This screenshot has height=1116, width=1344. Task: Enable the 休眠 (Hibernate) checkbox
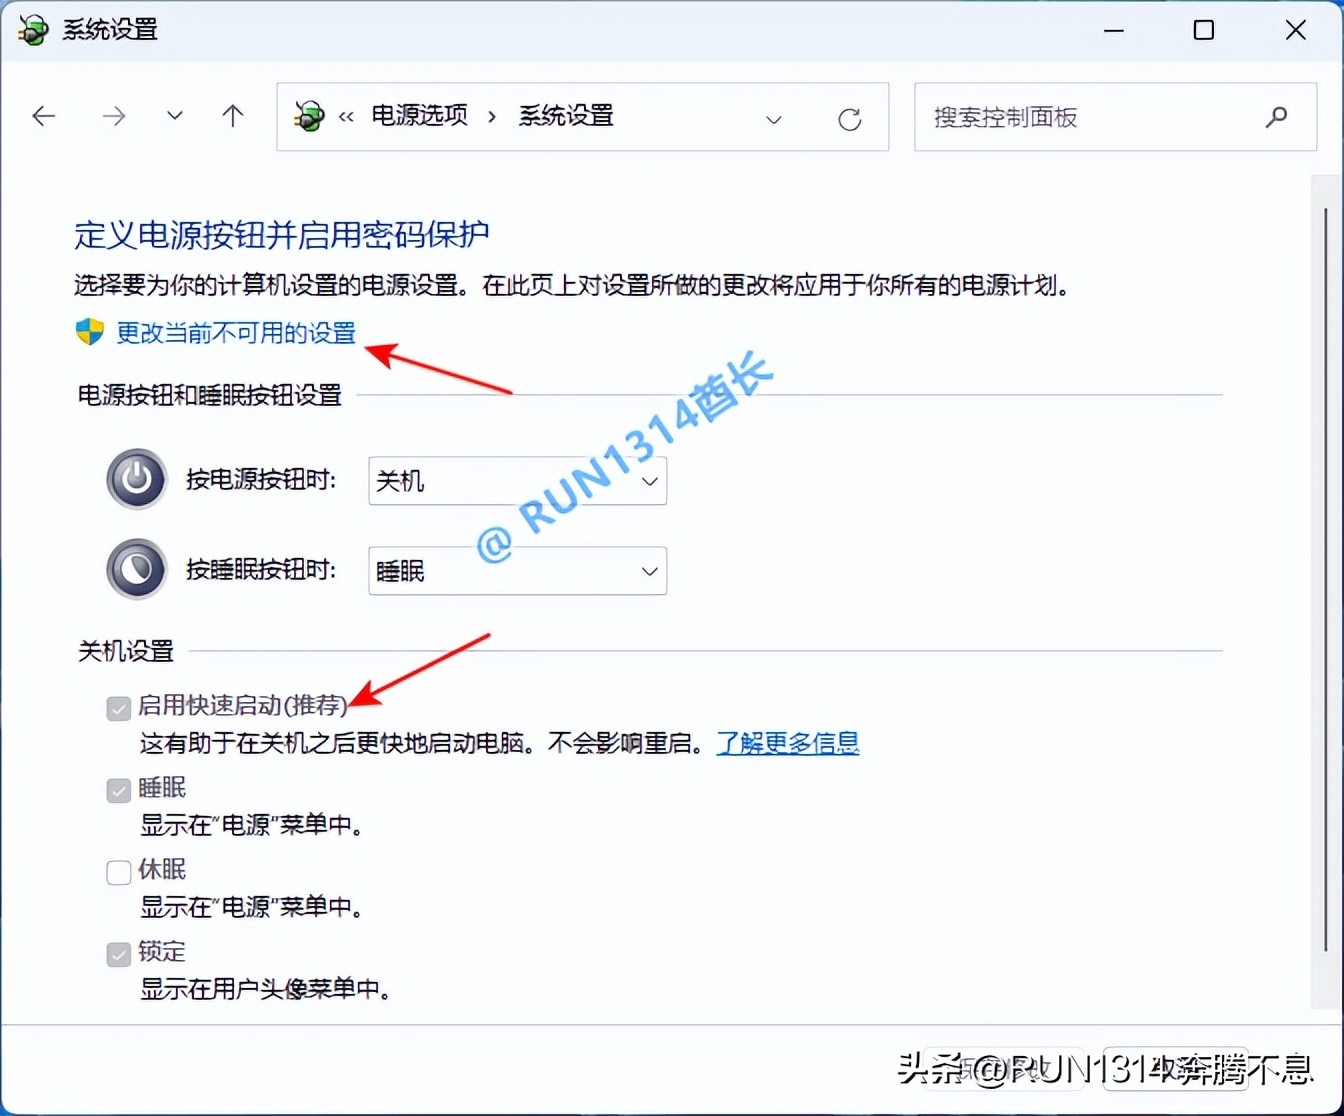[118, 872]
